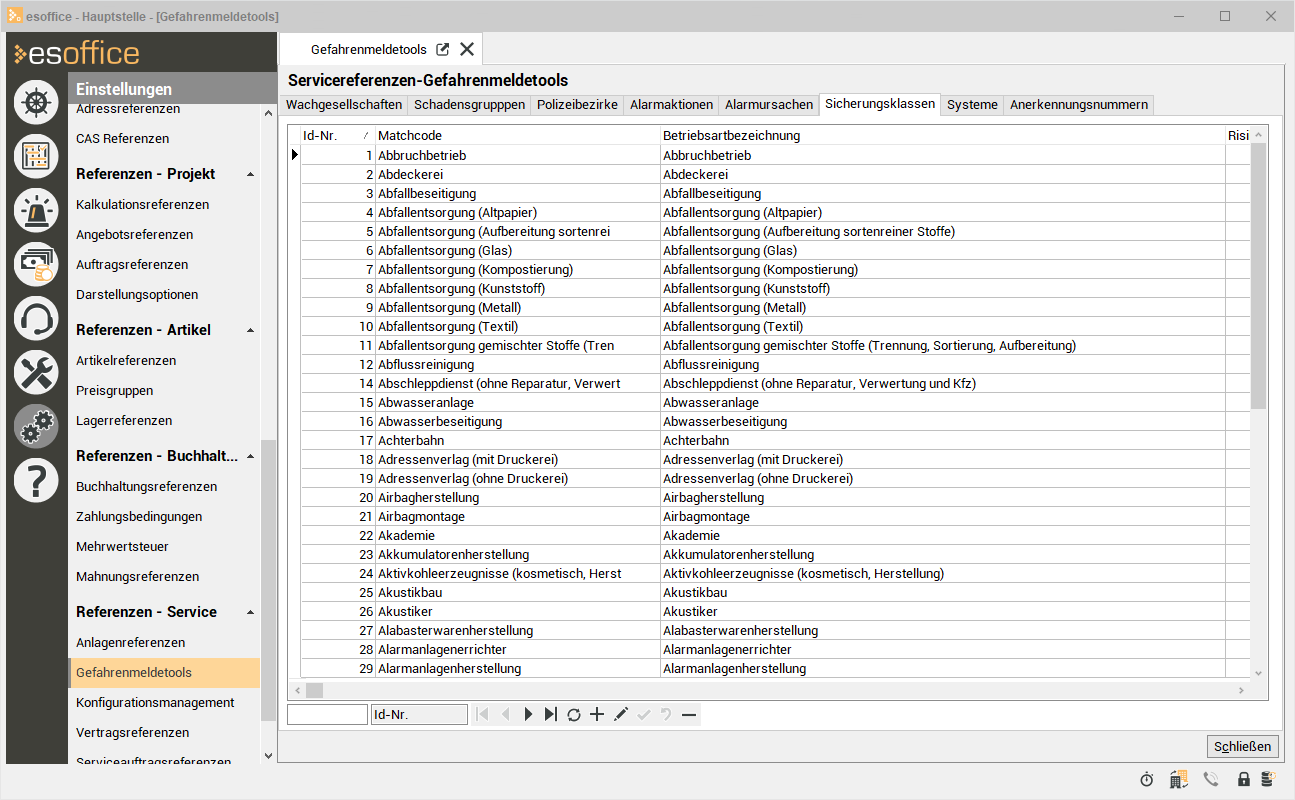Click the Schließen button
This screenshot has height=800, width=1295.
pos(1243,746)
